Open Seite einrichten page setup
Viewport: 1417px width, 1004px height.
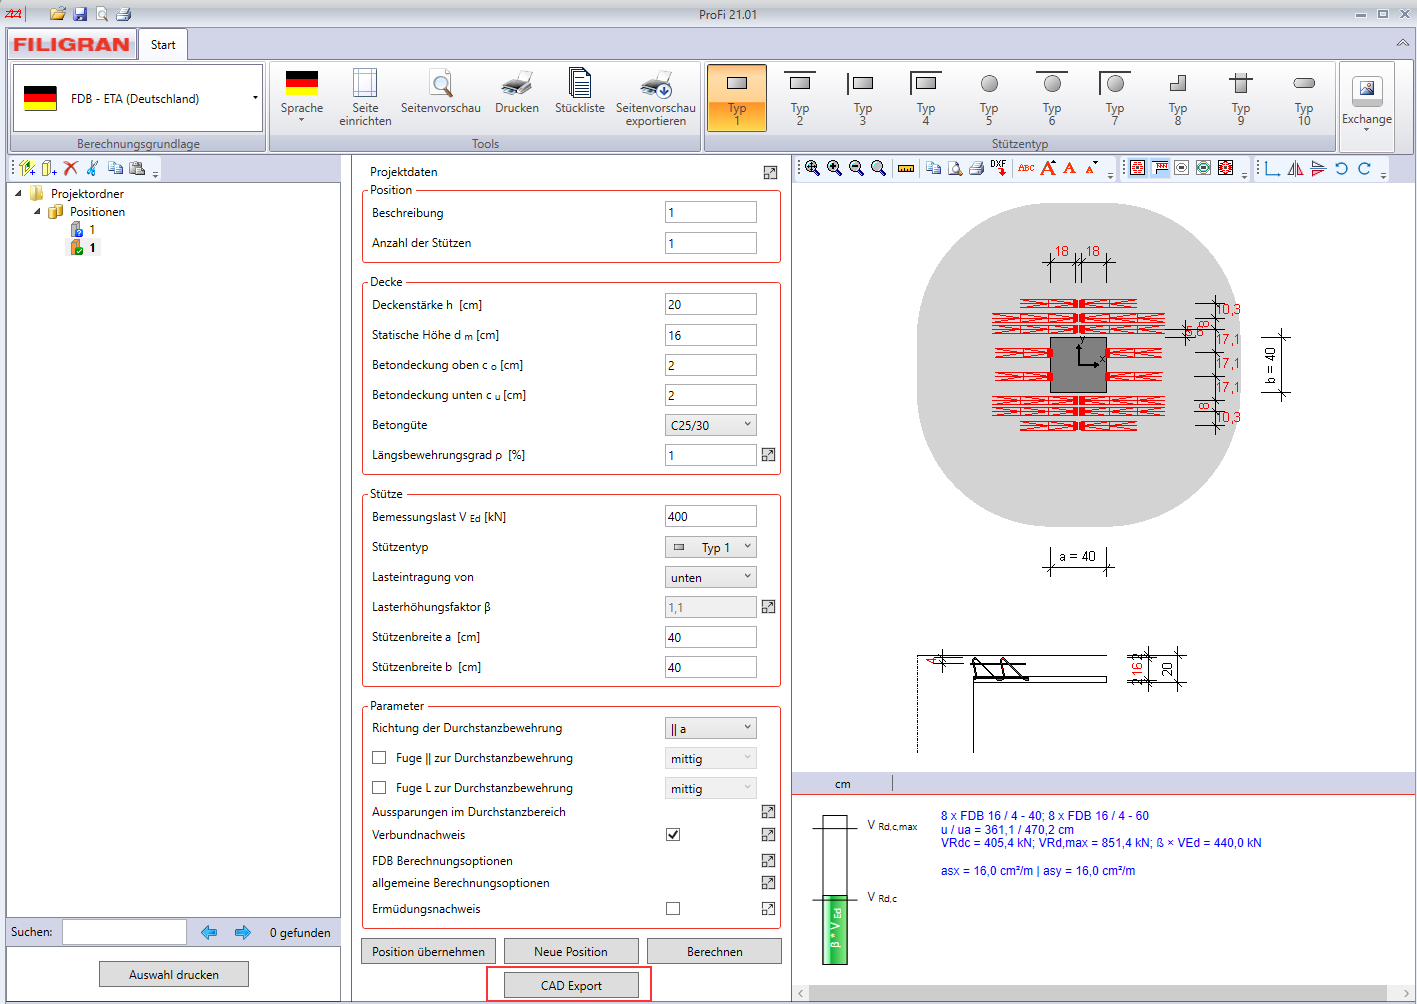[365, 98]
